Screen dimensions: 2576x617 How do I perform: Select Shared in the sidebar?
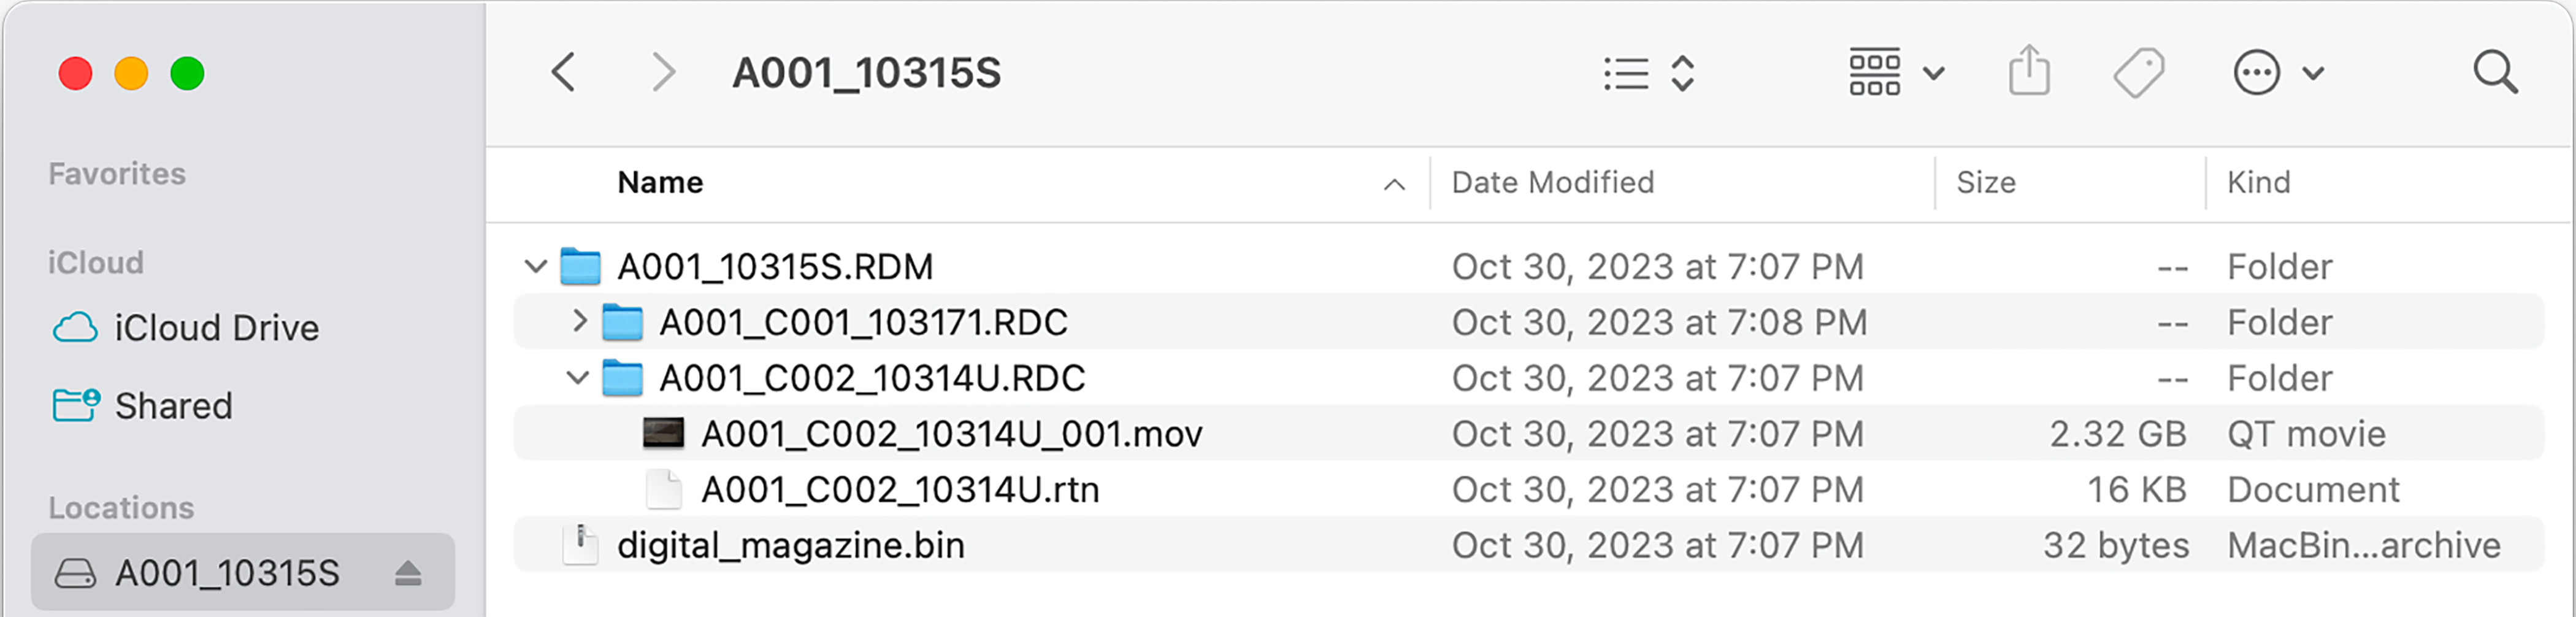click(172, 406)
